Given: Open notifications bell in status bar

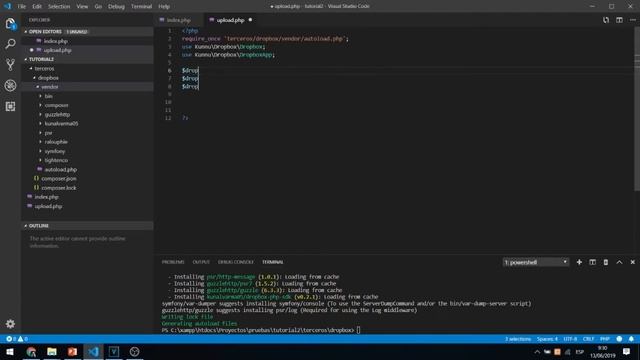Looking at the screenshot, I should 631,339.
